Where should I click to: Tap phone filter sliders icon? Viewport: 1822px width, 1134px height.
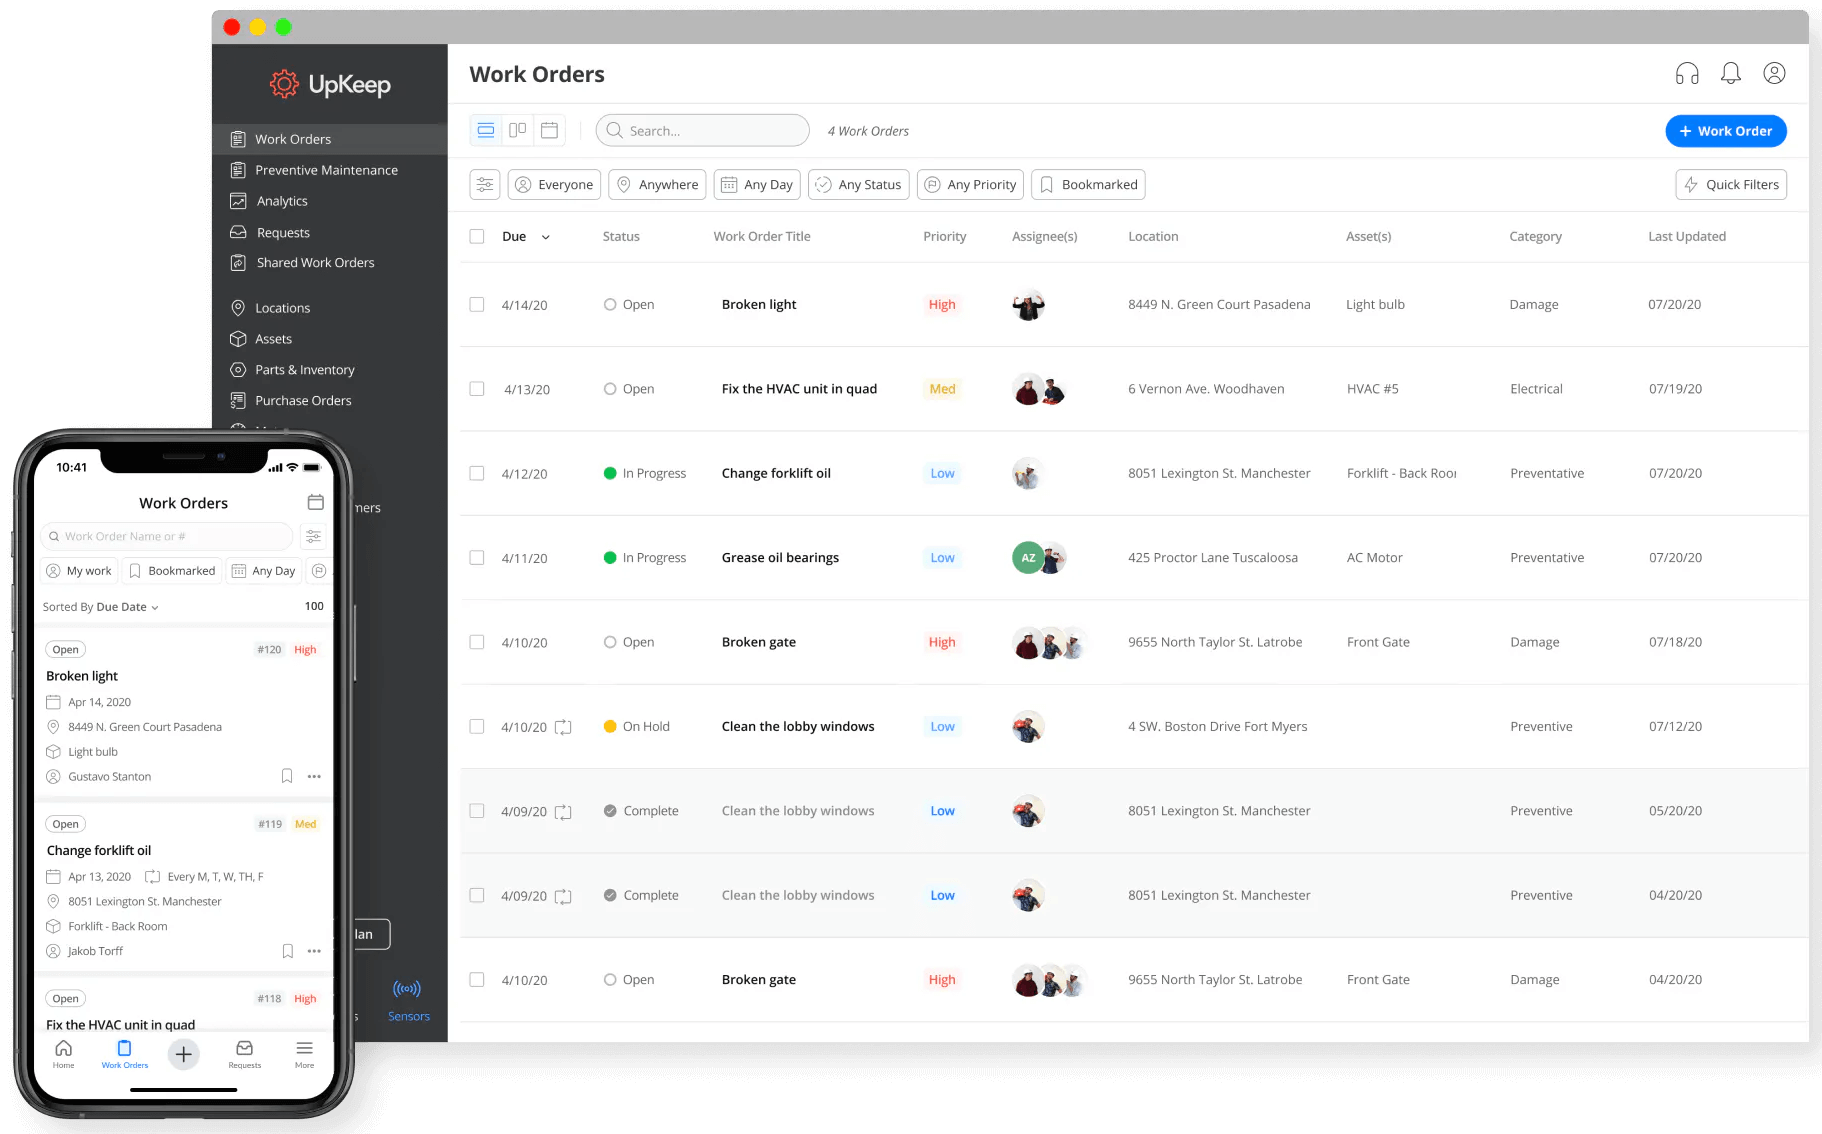click(313, 536)
